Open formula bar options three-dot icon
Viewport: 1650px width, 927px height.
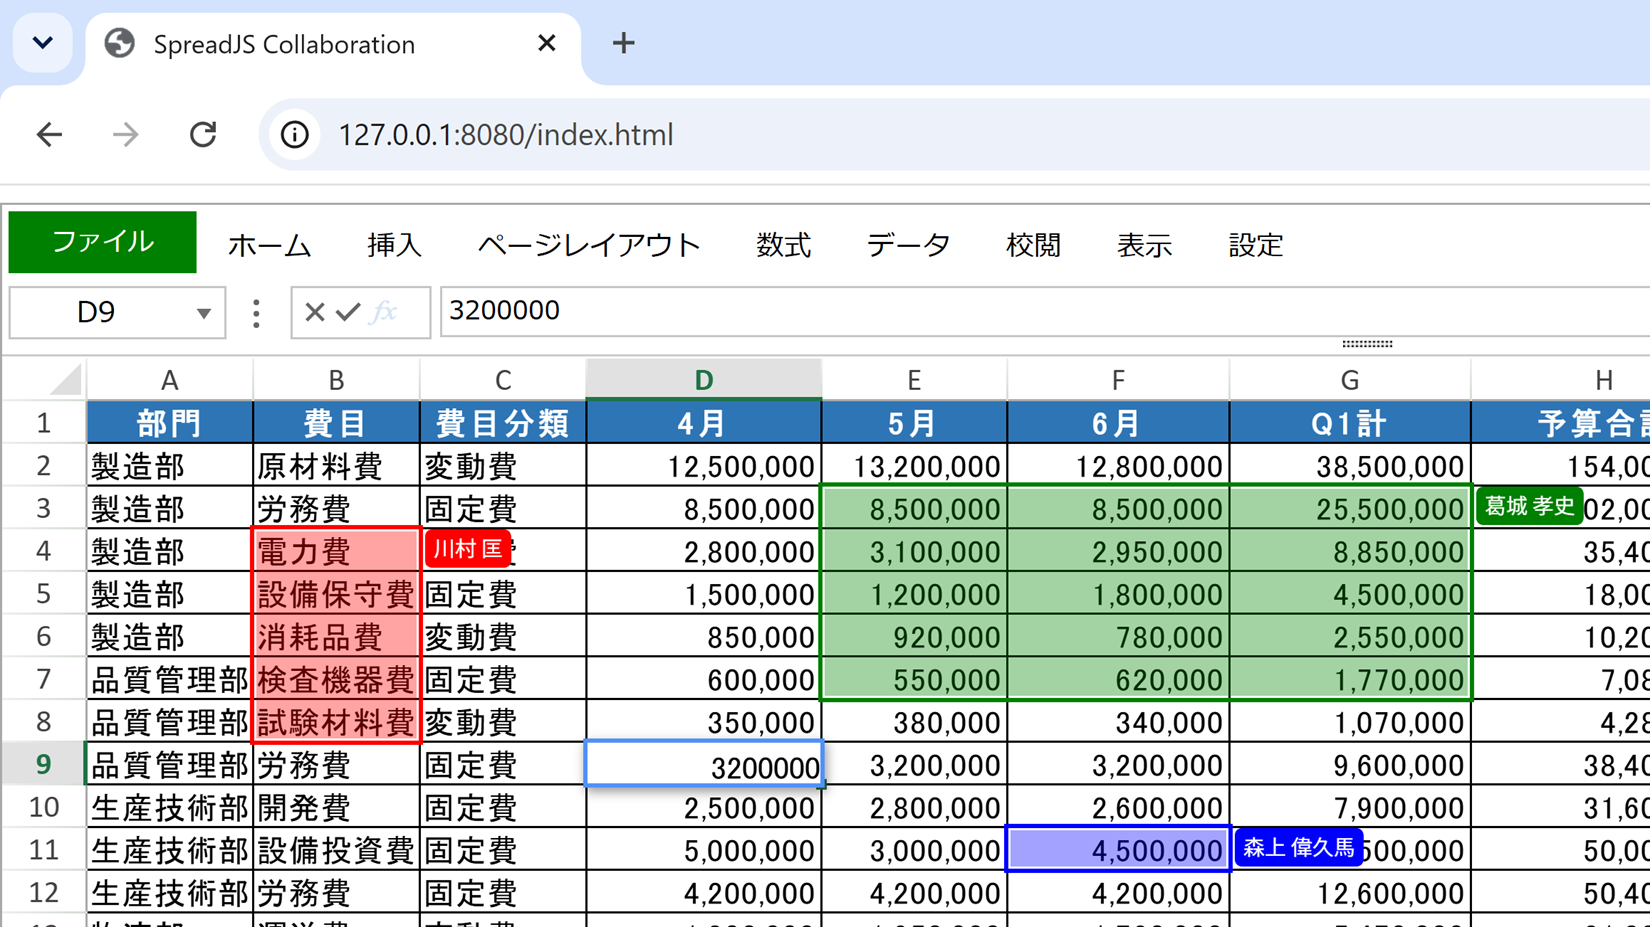257,313
